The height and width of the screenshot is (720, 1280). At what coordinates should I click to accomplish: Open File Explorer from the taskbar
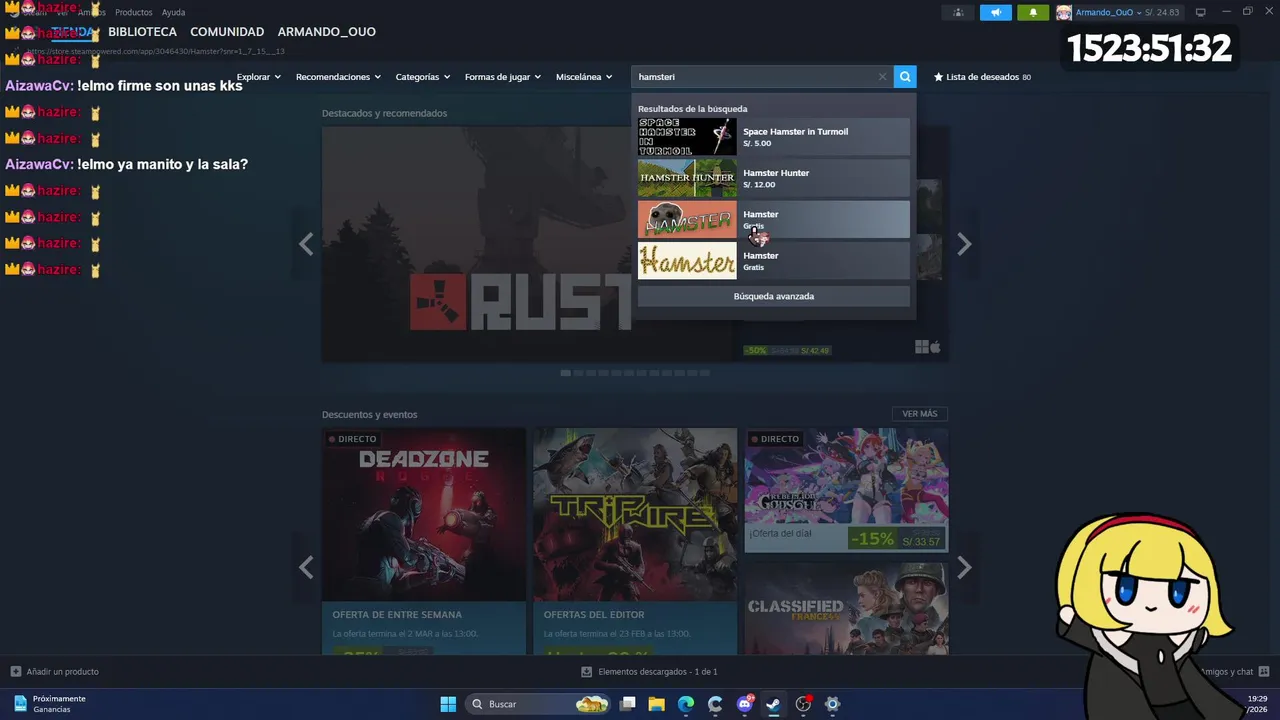point(657,704)
